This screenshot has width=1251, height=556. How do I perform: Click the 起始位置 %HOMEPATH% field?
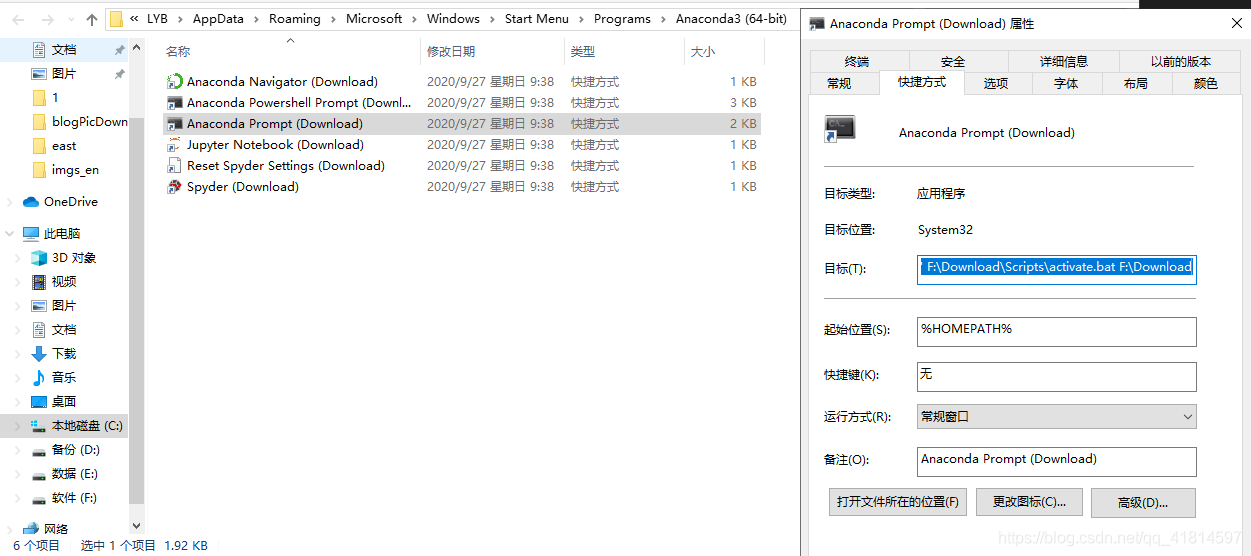(1056, 331)
